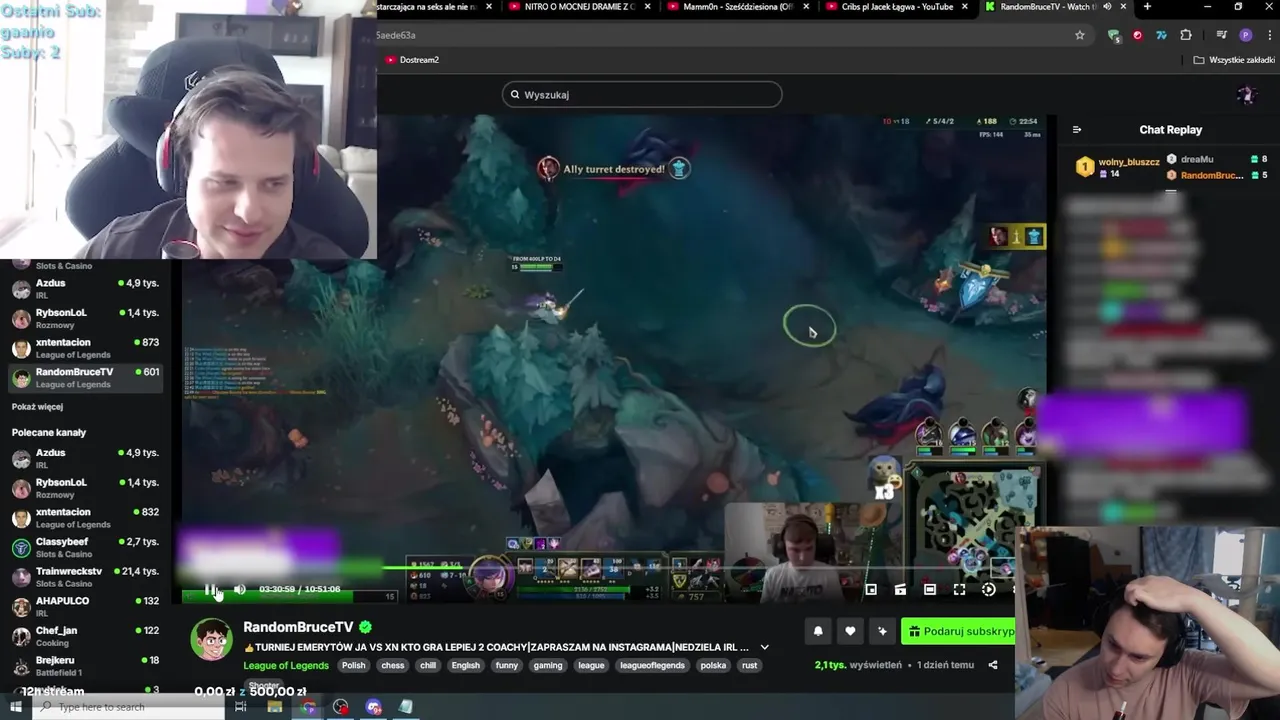The height and width of the screenshot is (720, 1280).
Task: Collapse the Chat Replay panel
Action: (1077, 130)
